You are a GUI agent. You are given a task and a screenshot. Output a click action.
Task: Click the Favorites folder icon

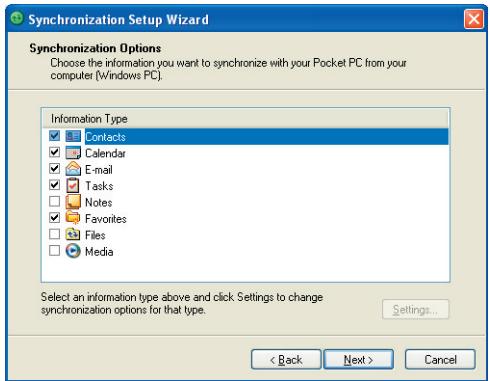click(73, 218)
